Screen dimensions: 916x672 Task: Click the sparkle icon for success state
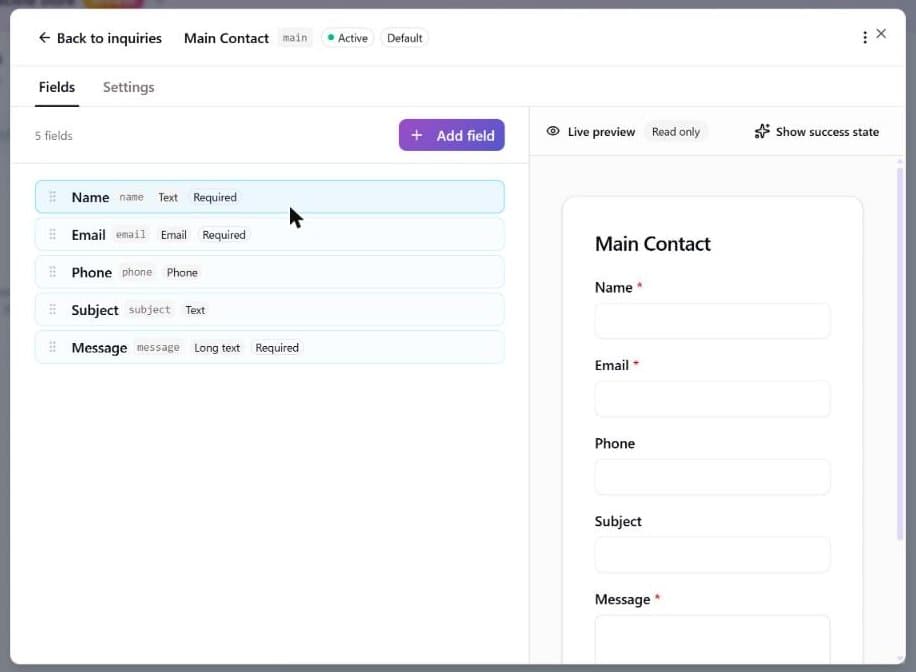pos(762,131)
